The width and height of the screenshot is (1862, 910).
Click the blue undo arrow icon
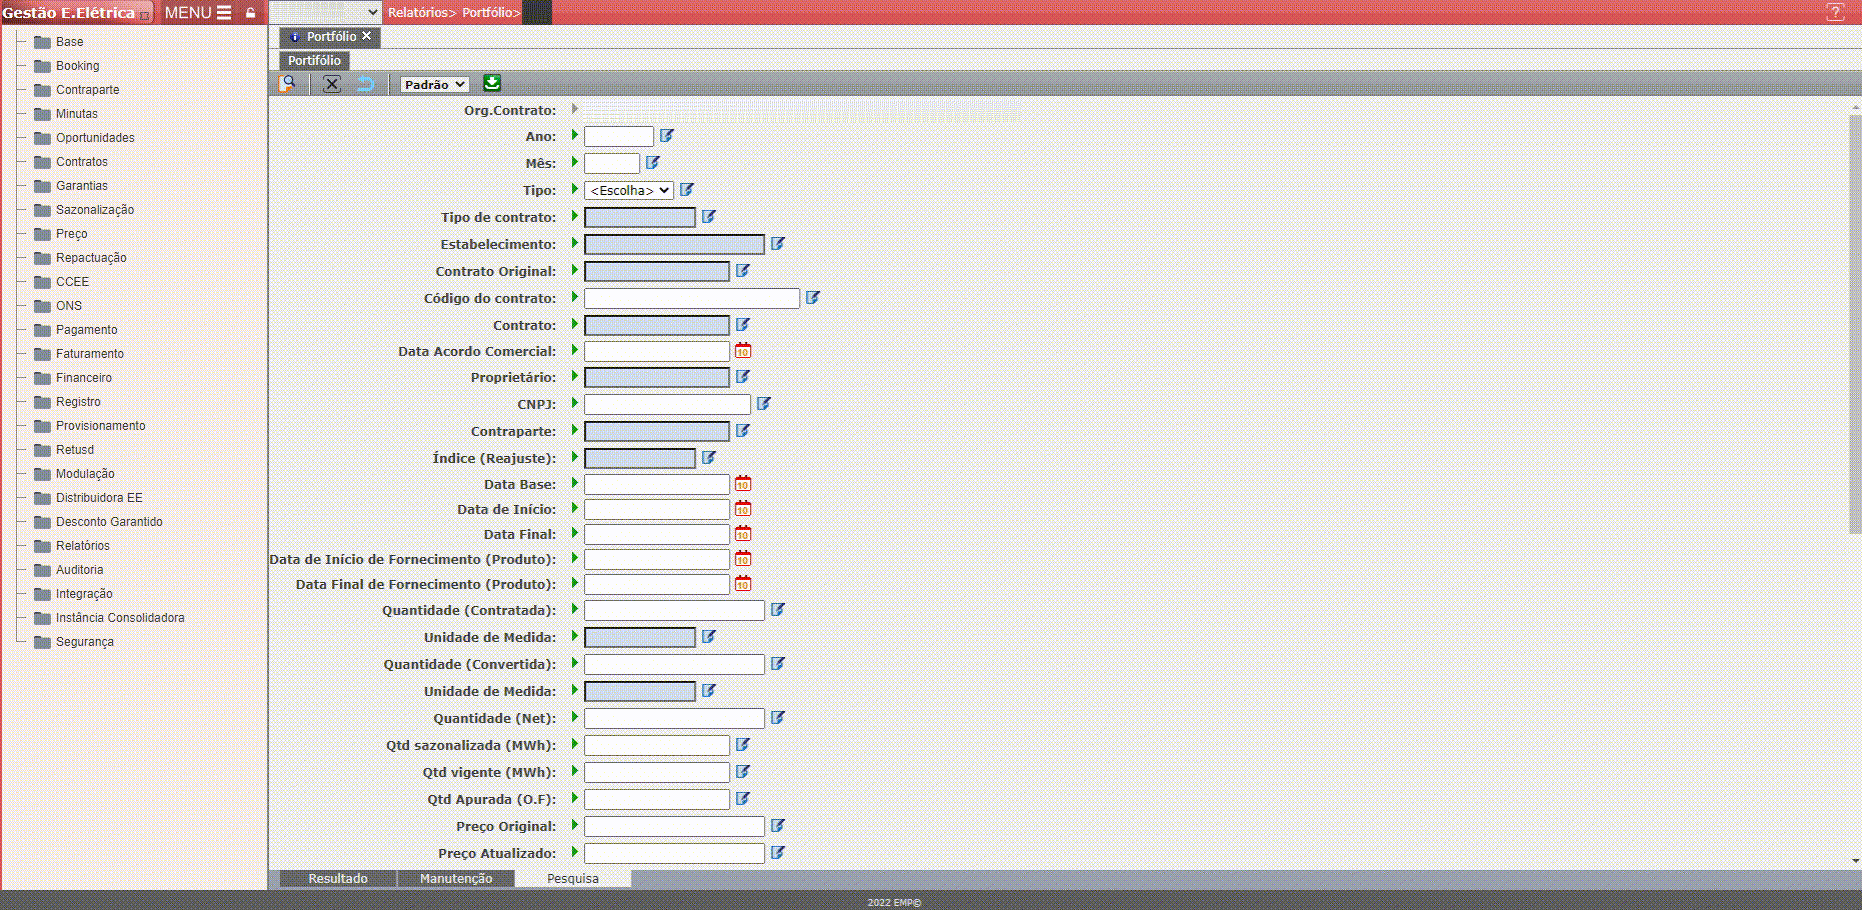(366, 84)
